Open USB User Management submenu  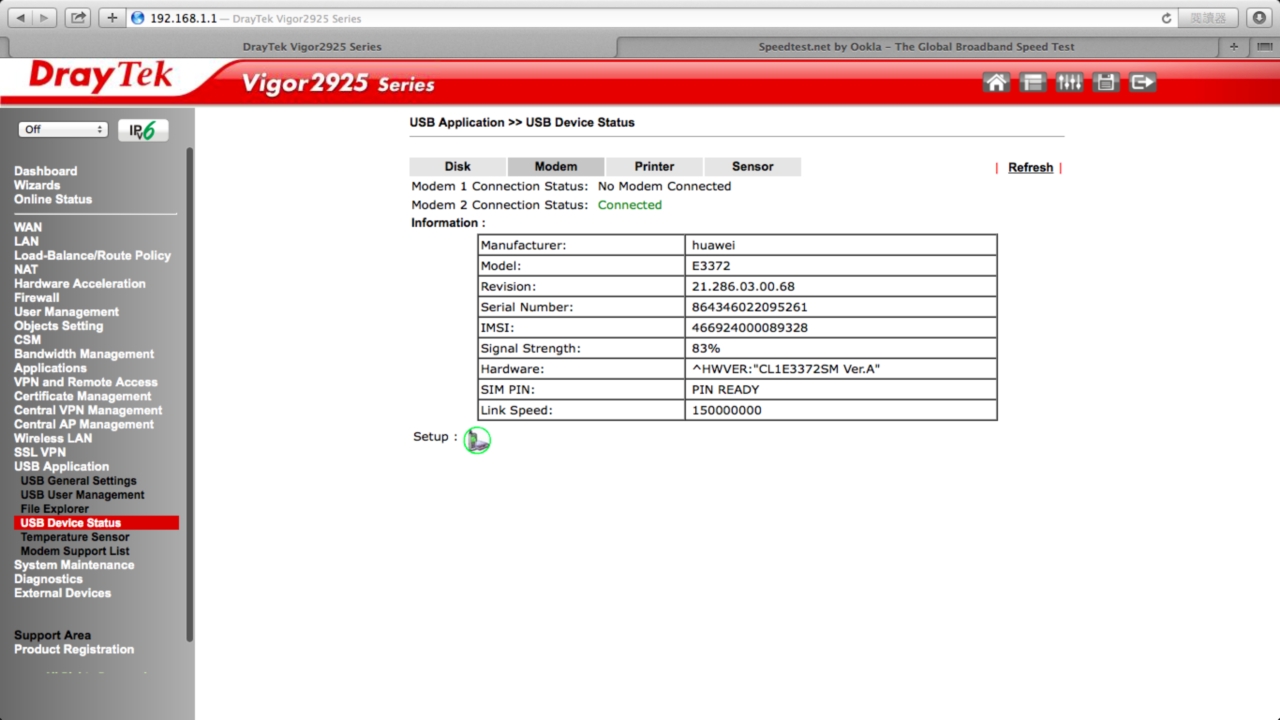[82, 494]
